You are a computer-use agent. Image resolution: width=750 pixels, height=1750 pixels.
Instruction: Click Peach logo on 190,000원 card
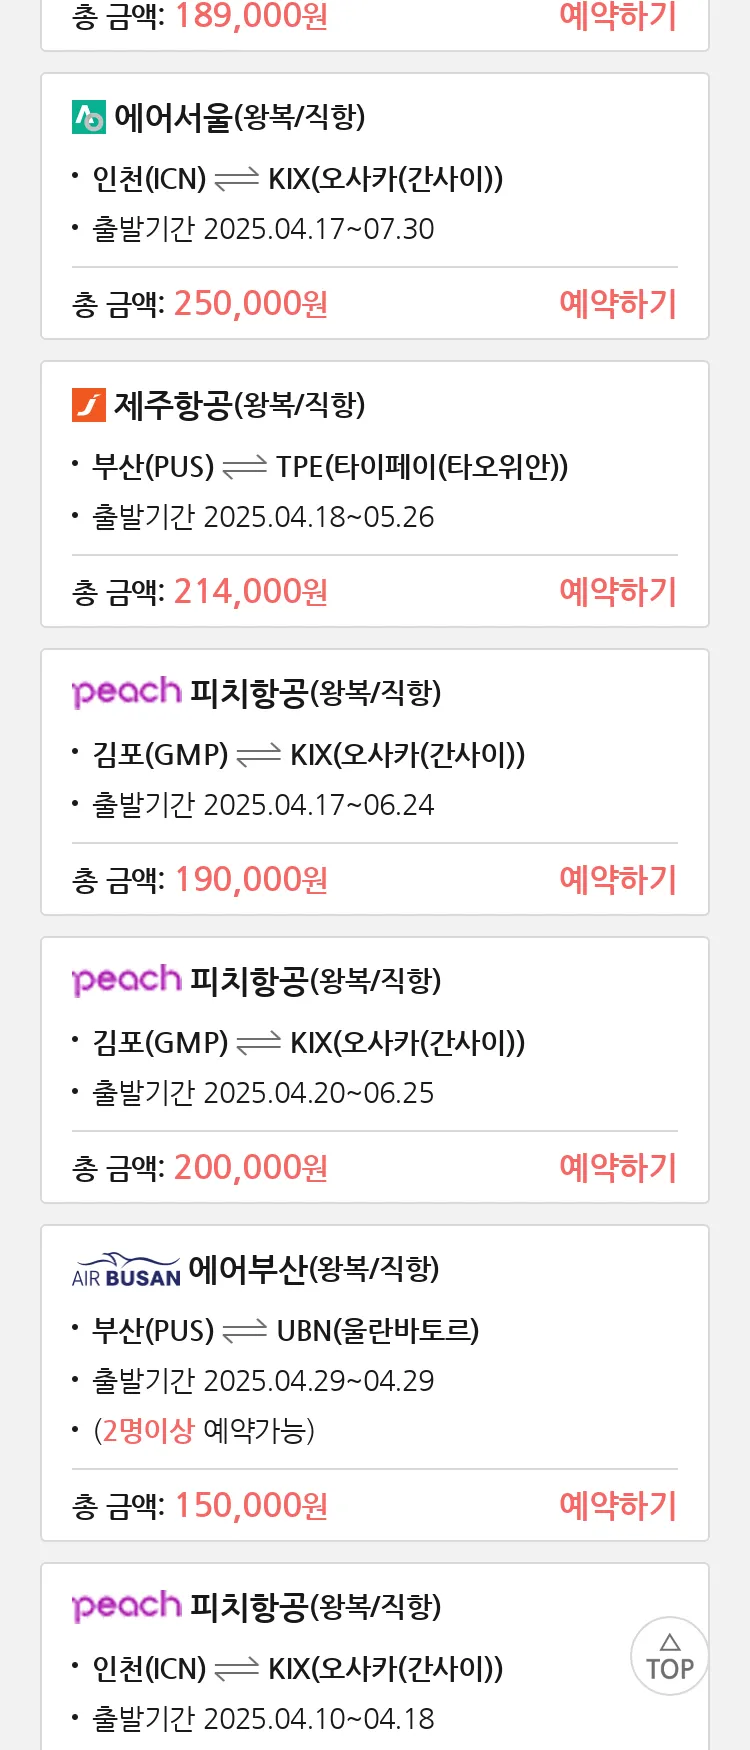[126, 692]
